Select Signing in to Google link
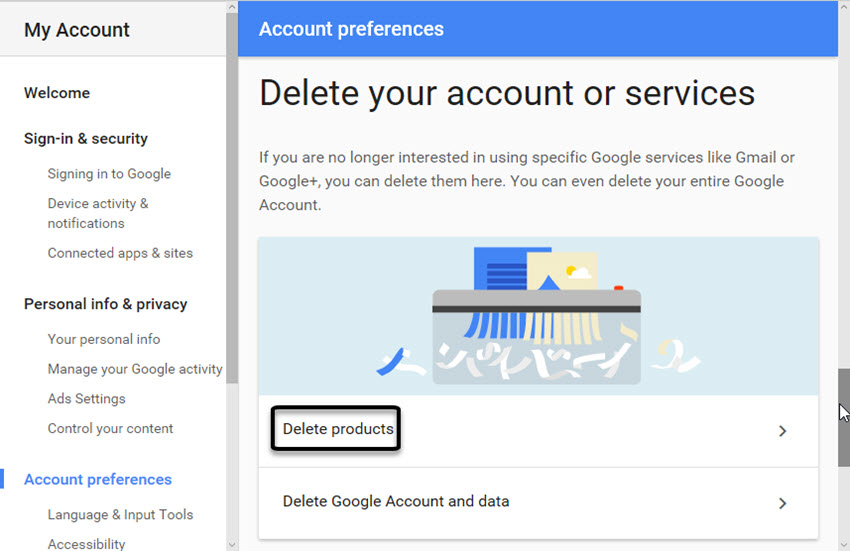Screen dimensions: 850x551 point(109,174)
